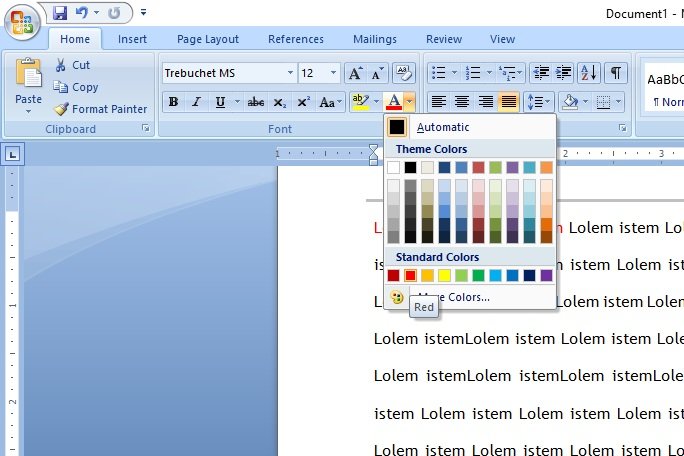This screenshot has height=456, width=684.
Task: Open Customize Quick Access Toolbar arrow
Action: pos(143,12)
